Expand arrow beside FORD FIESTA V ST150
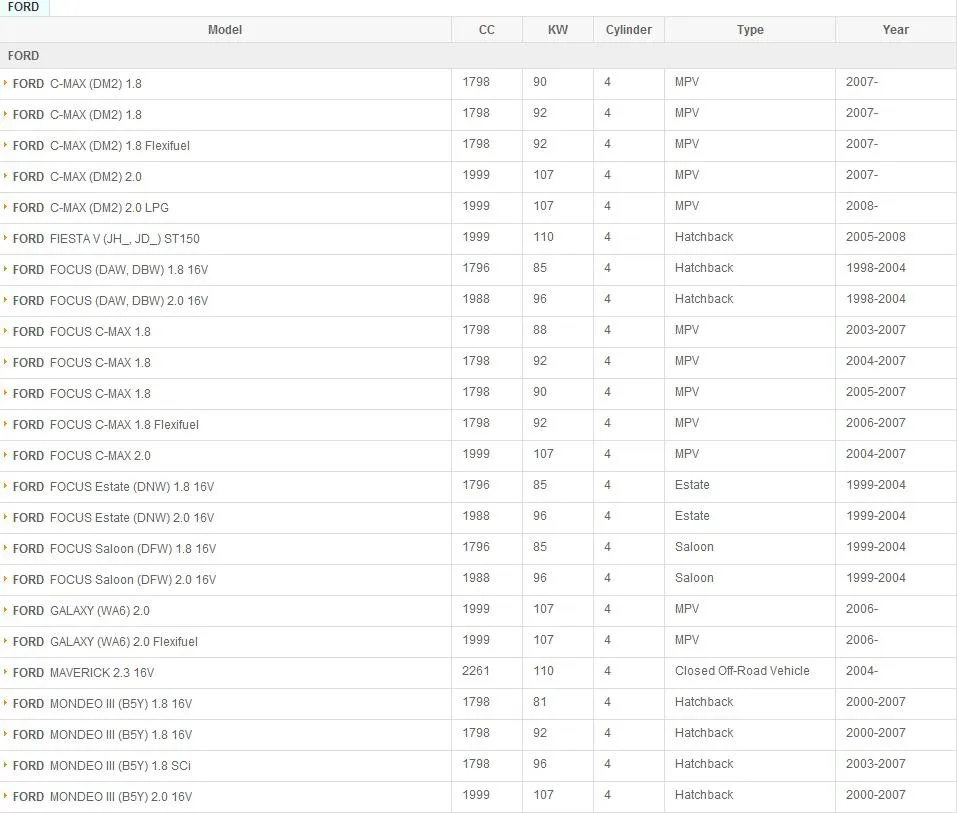 click(5, 238)
